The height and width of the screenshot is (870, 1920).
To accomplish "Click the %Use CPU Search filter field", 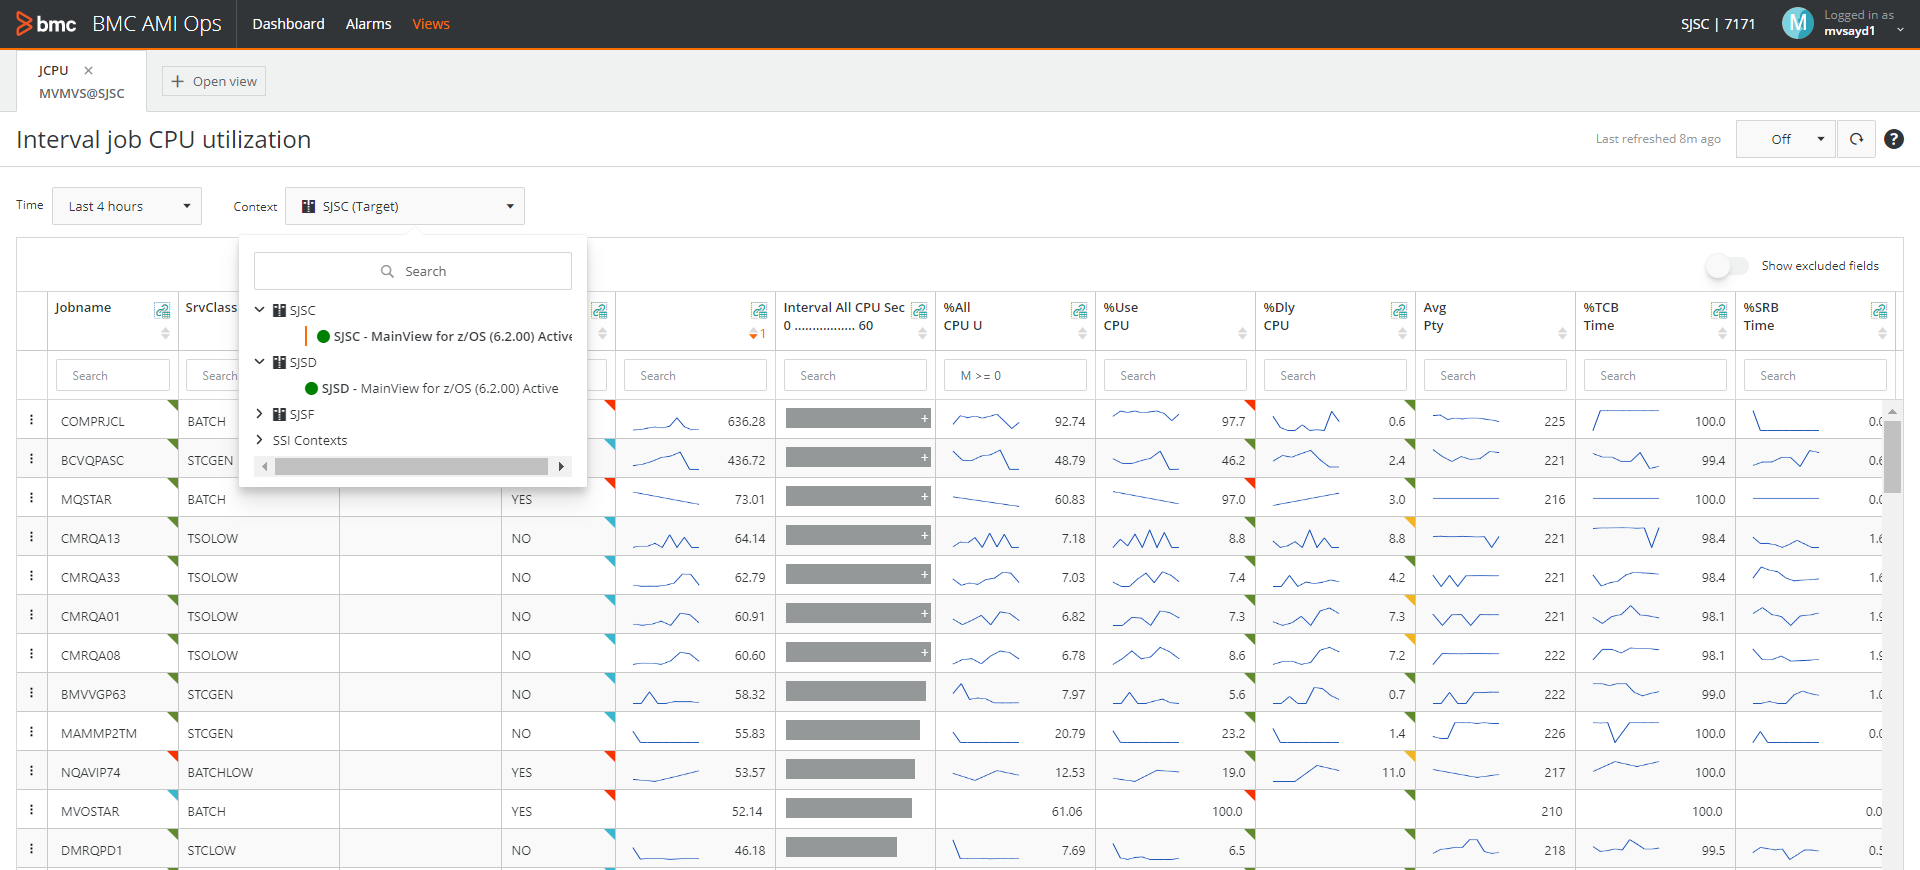I will 1175,375.
